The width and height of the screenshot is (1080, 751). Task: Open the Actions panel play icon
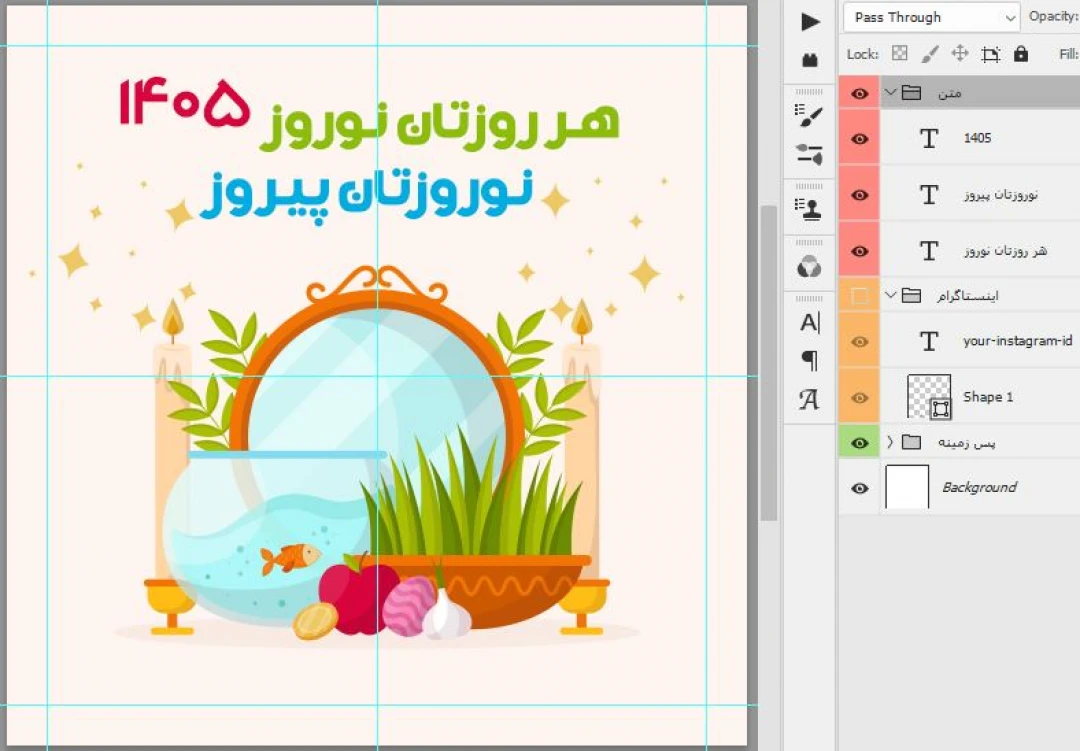click(x=810, y=21)
